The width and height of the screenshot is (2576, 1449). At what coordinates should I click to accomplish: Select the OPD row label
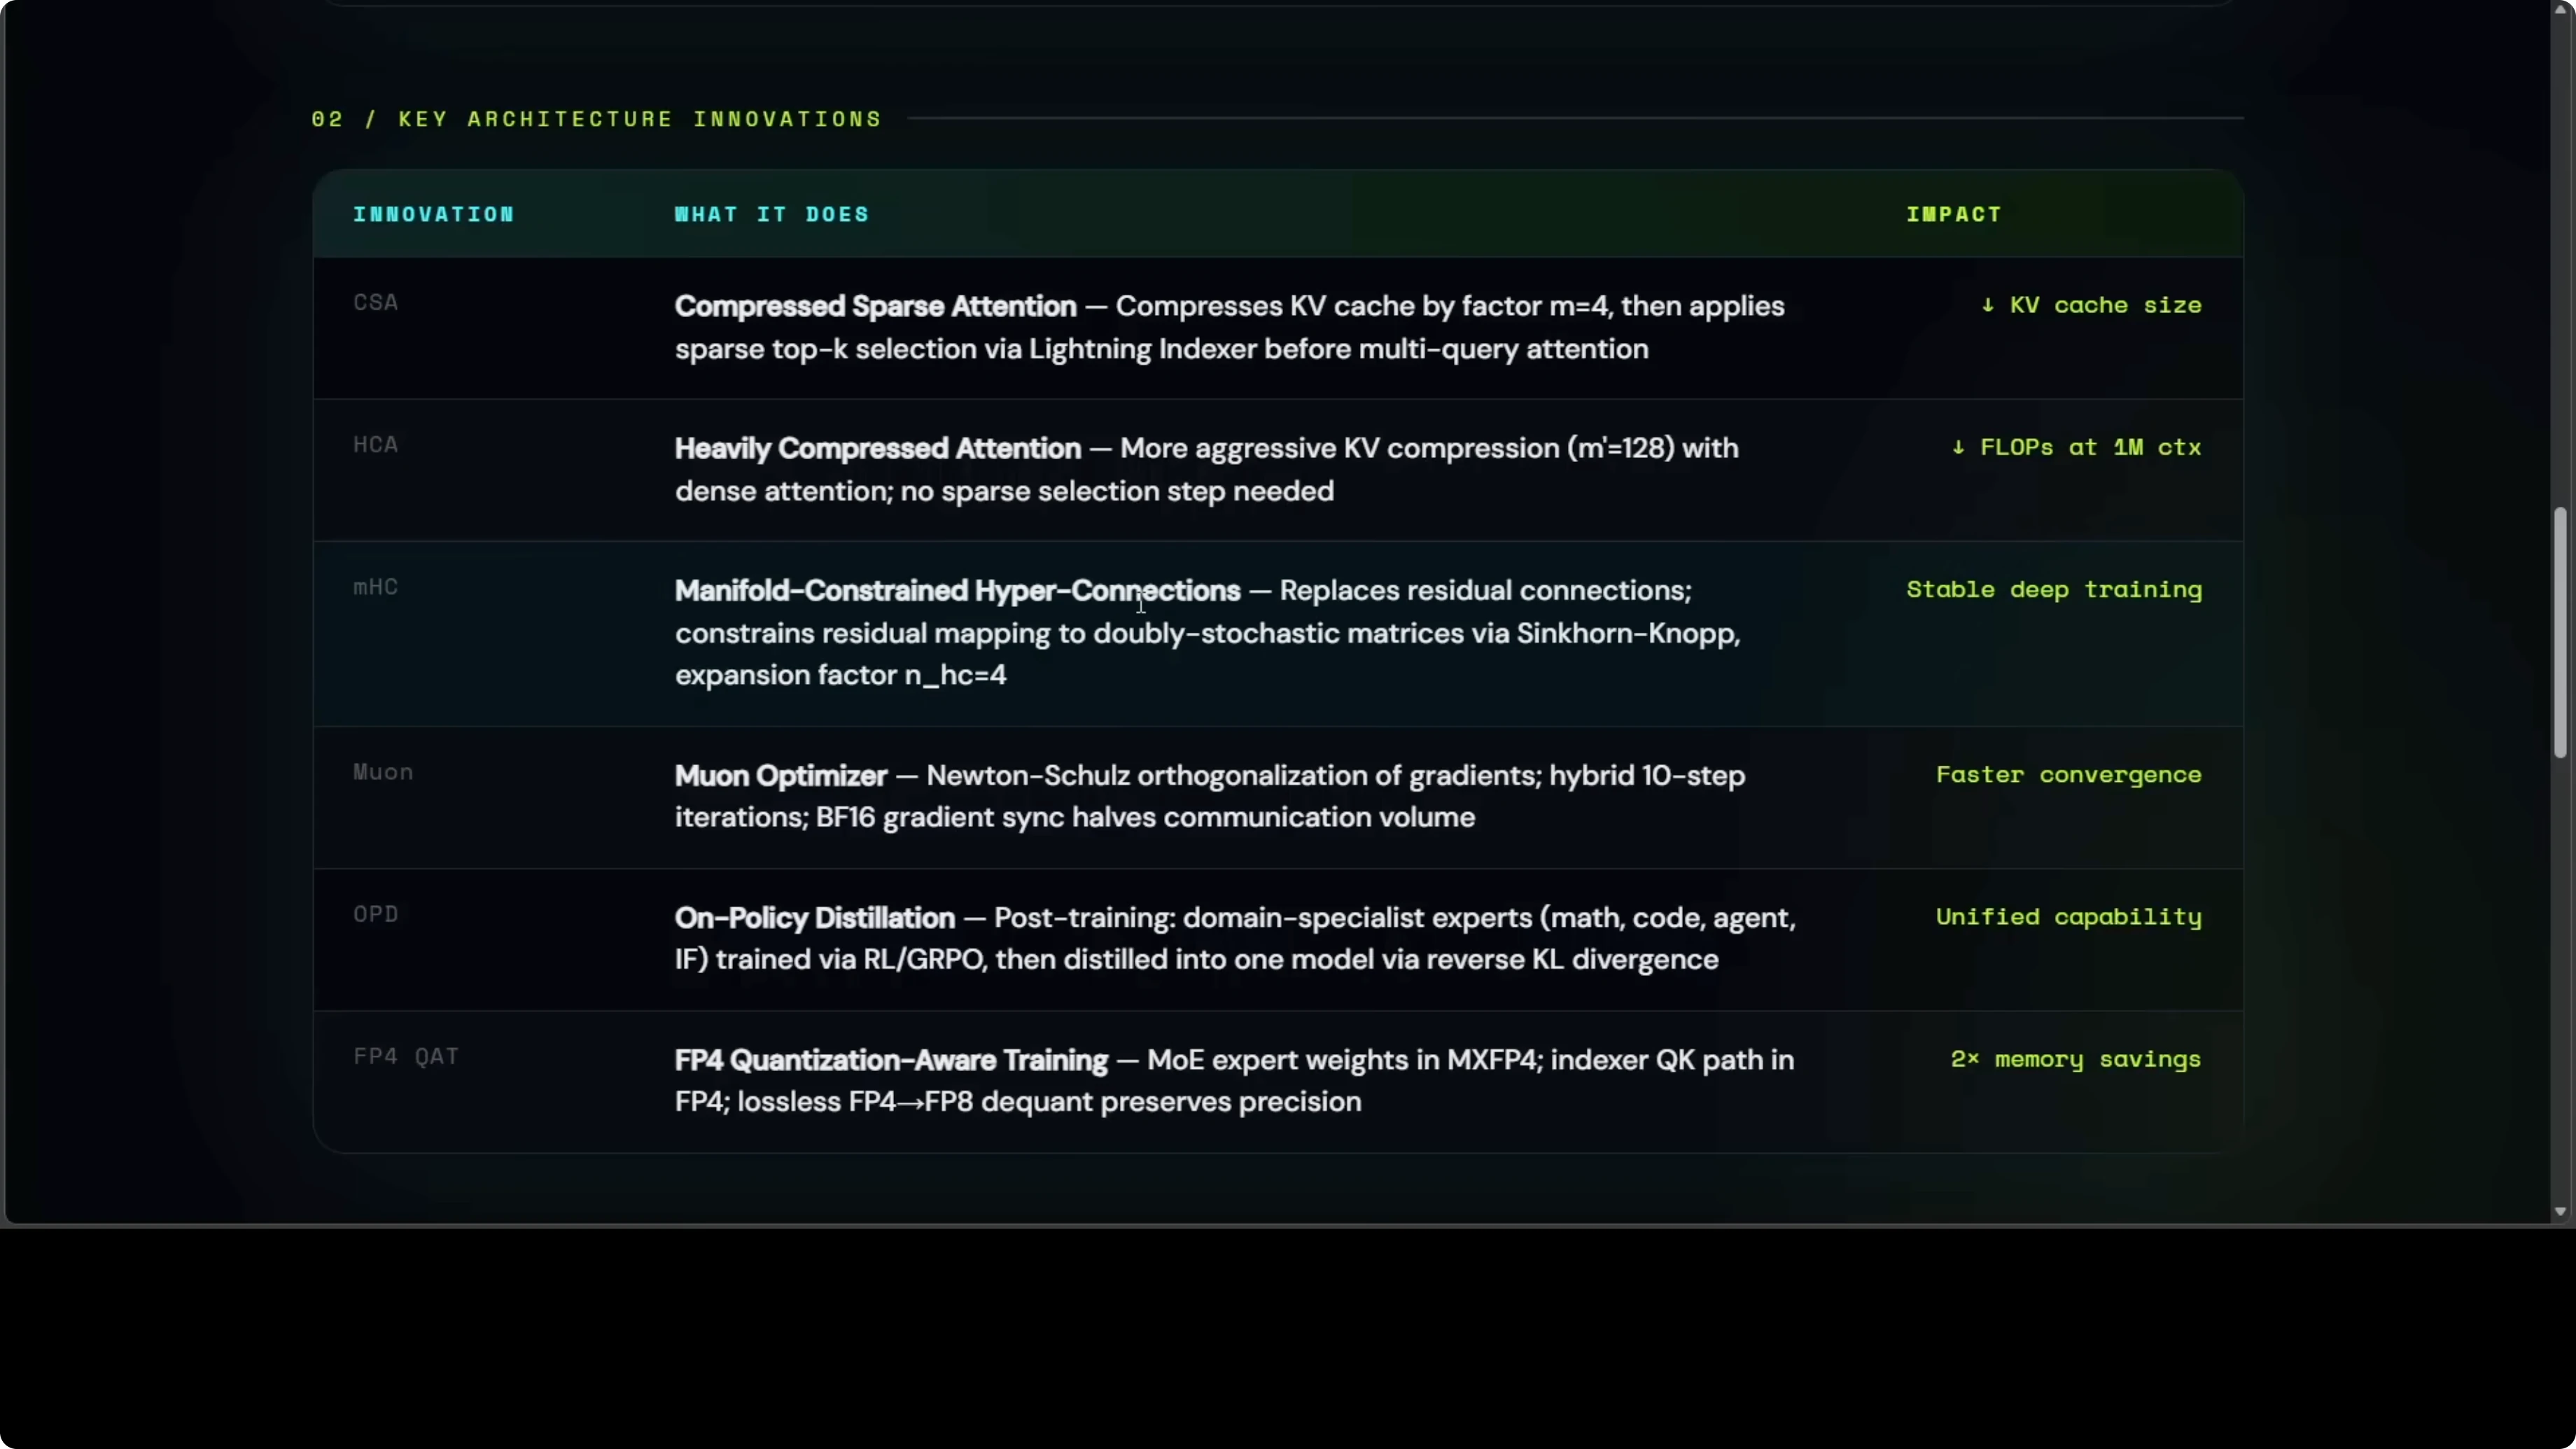376,914
